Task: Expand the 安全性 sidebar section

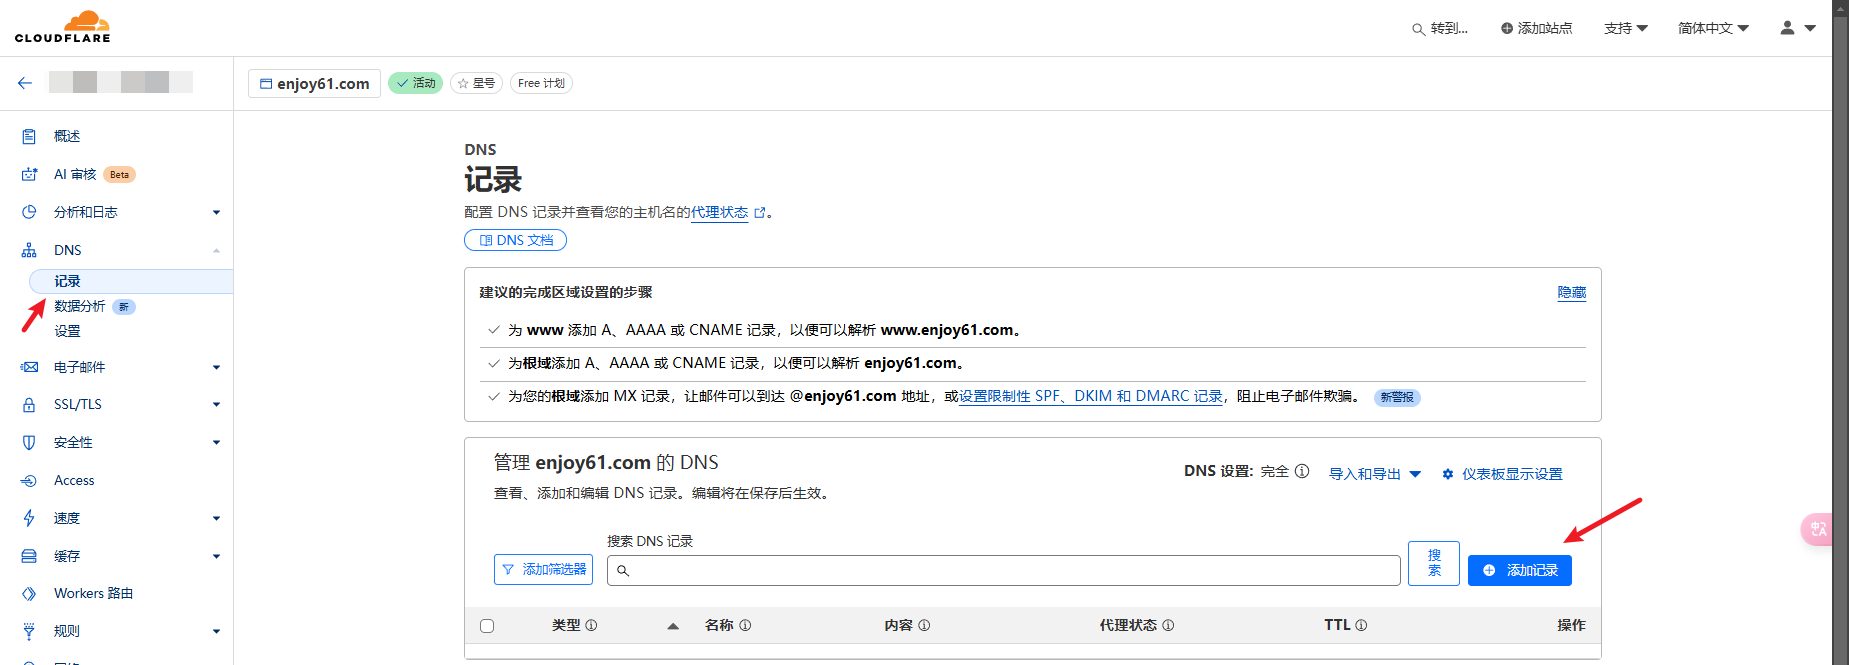Action: click(x=216, y=442)
